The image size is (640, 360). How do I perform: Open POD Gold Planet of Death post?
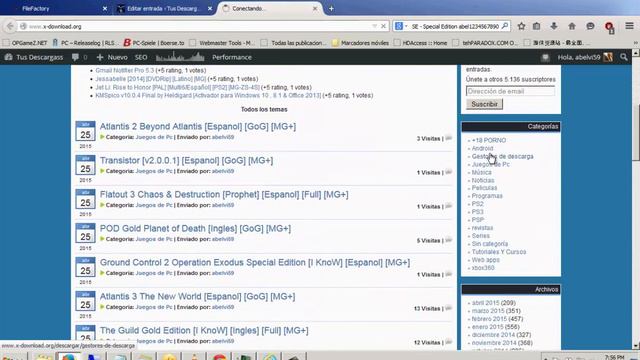196,229
